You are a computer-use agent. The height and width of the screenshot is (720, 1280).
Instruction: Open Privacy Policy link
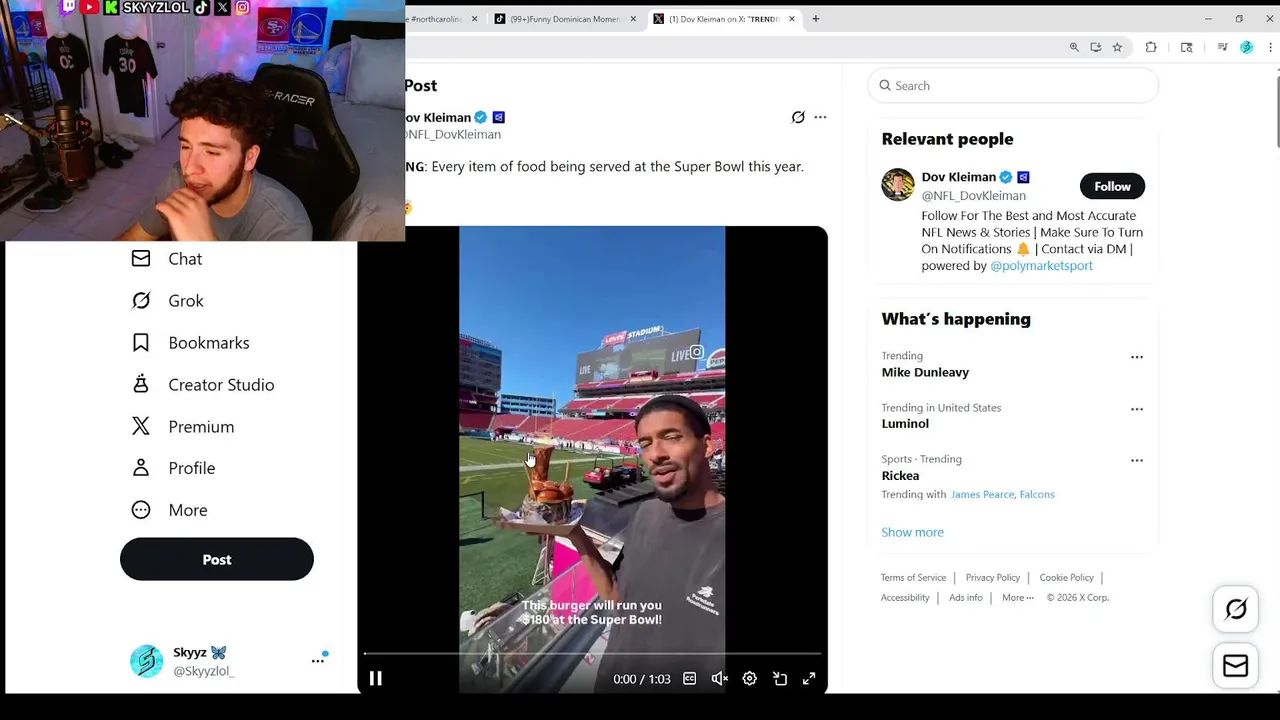(993, 578)
